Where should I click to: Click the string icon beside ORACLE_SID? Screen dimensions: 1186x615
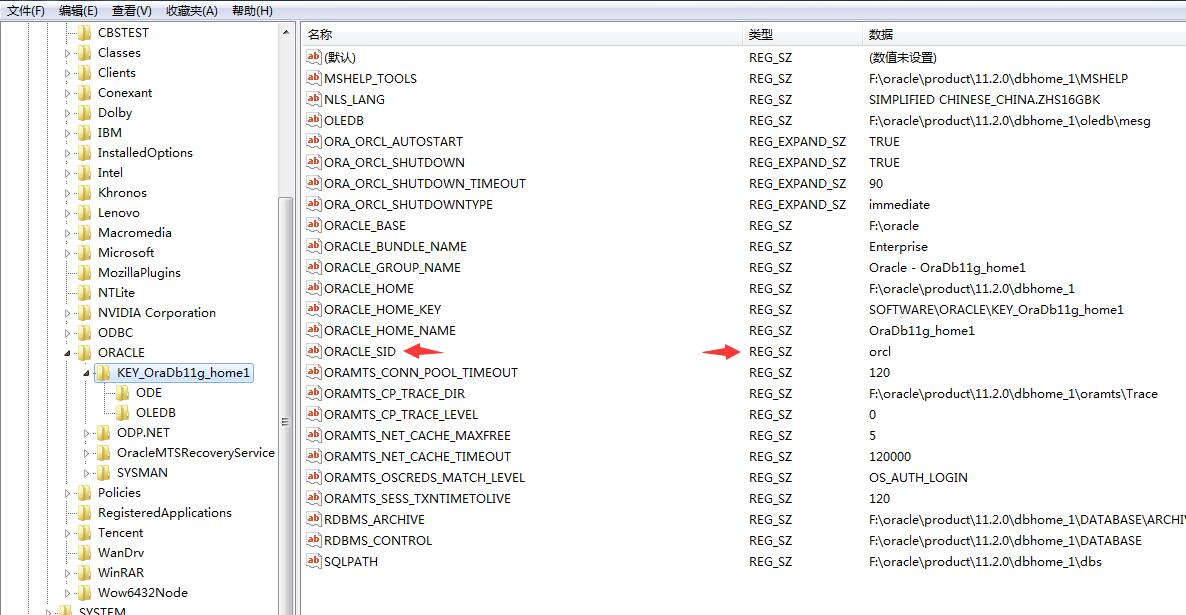tap(314, 351)
